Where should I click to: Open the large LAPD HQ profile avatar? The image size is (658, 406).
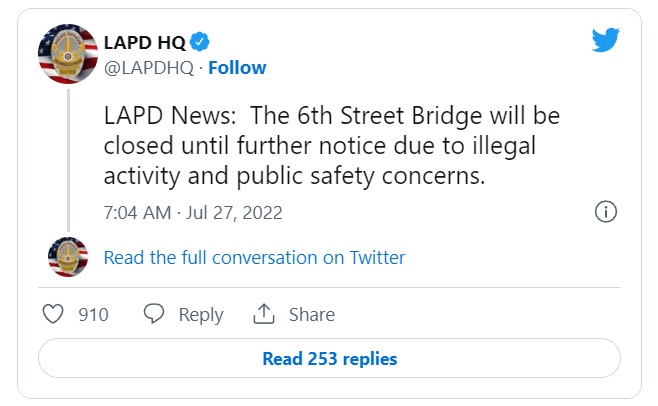(67, 54)
